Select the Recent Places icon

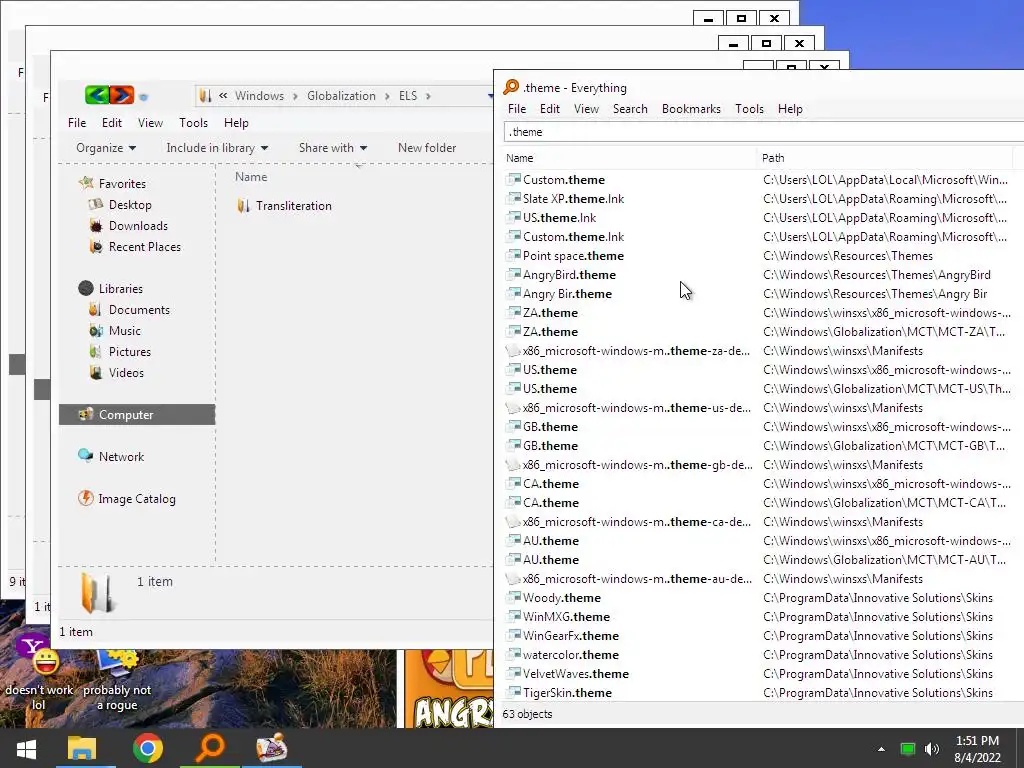point(96,247)
